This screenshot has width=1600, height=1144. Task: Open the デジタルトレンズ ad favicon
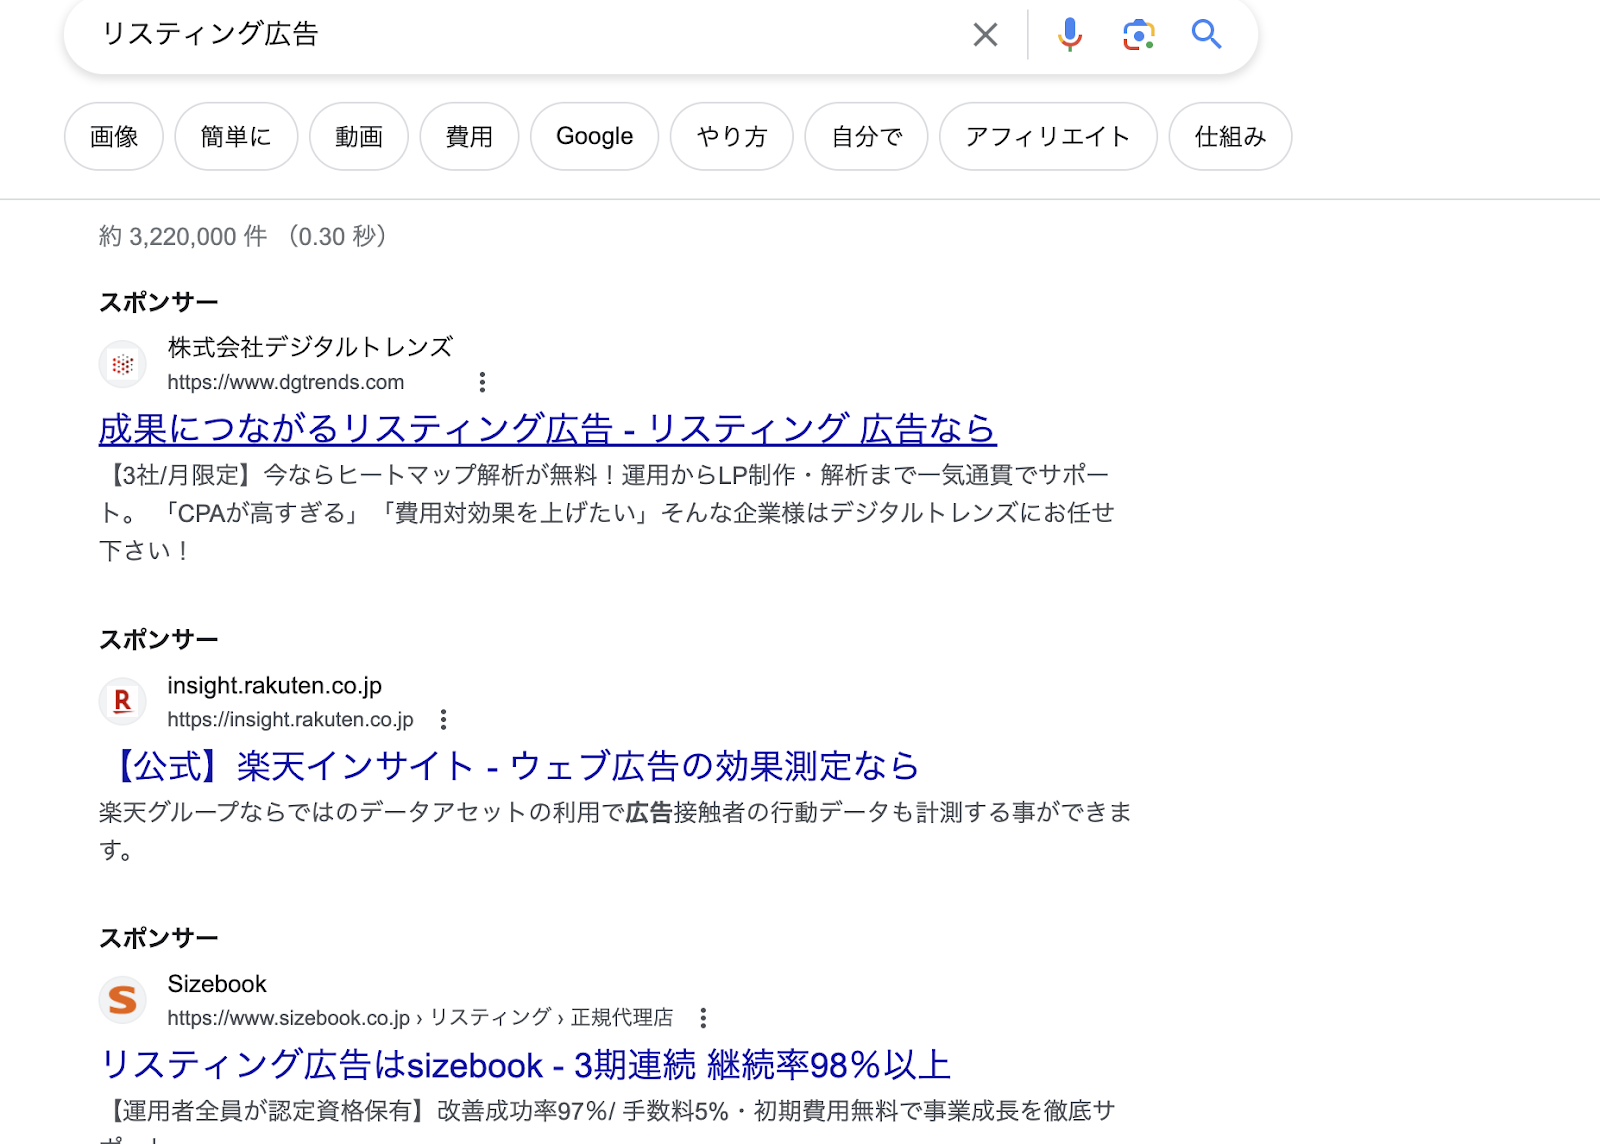coord(123,364)
